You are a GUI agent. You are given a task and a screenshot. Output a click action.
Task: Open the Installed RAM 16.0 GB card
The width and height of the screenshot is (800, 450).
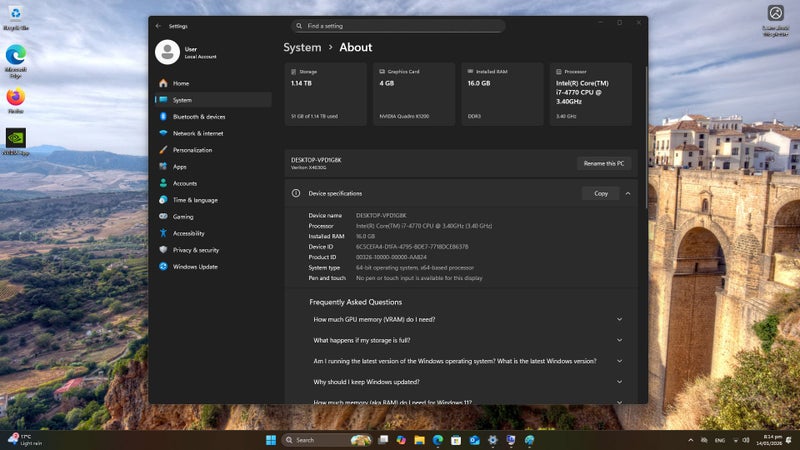coord(502,94)
